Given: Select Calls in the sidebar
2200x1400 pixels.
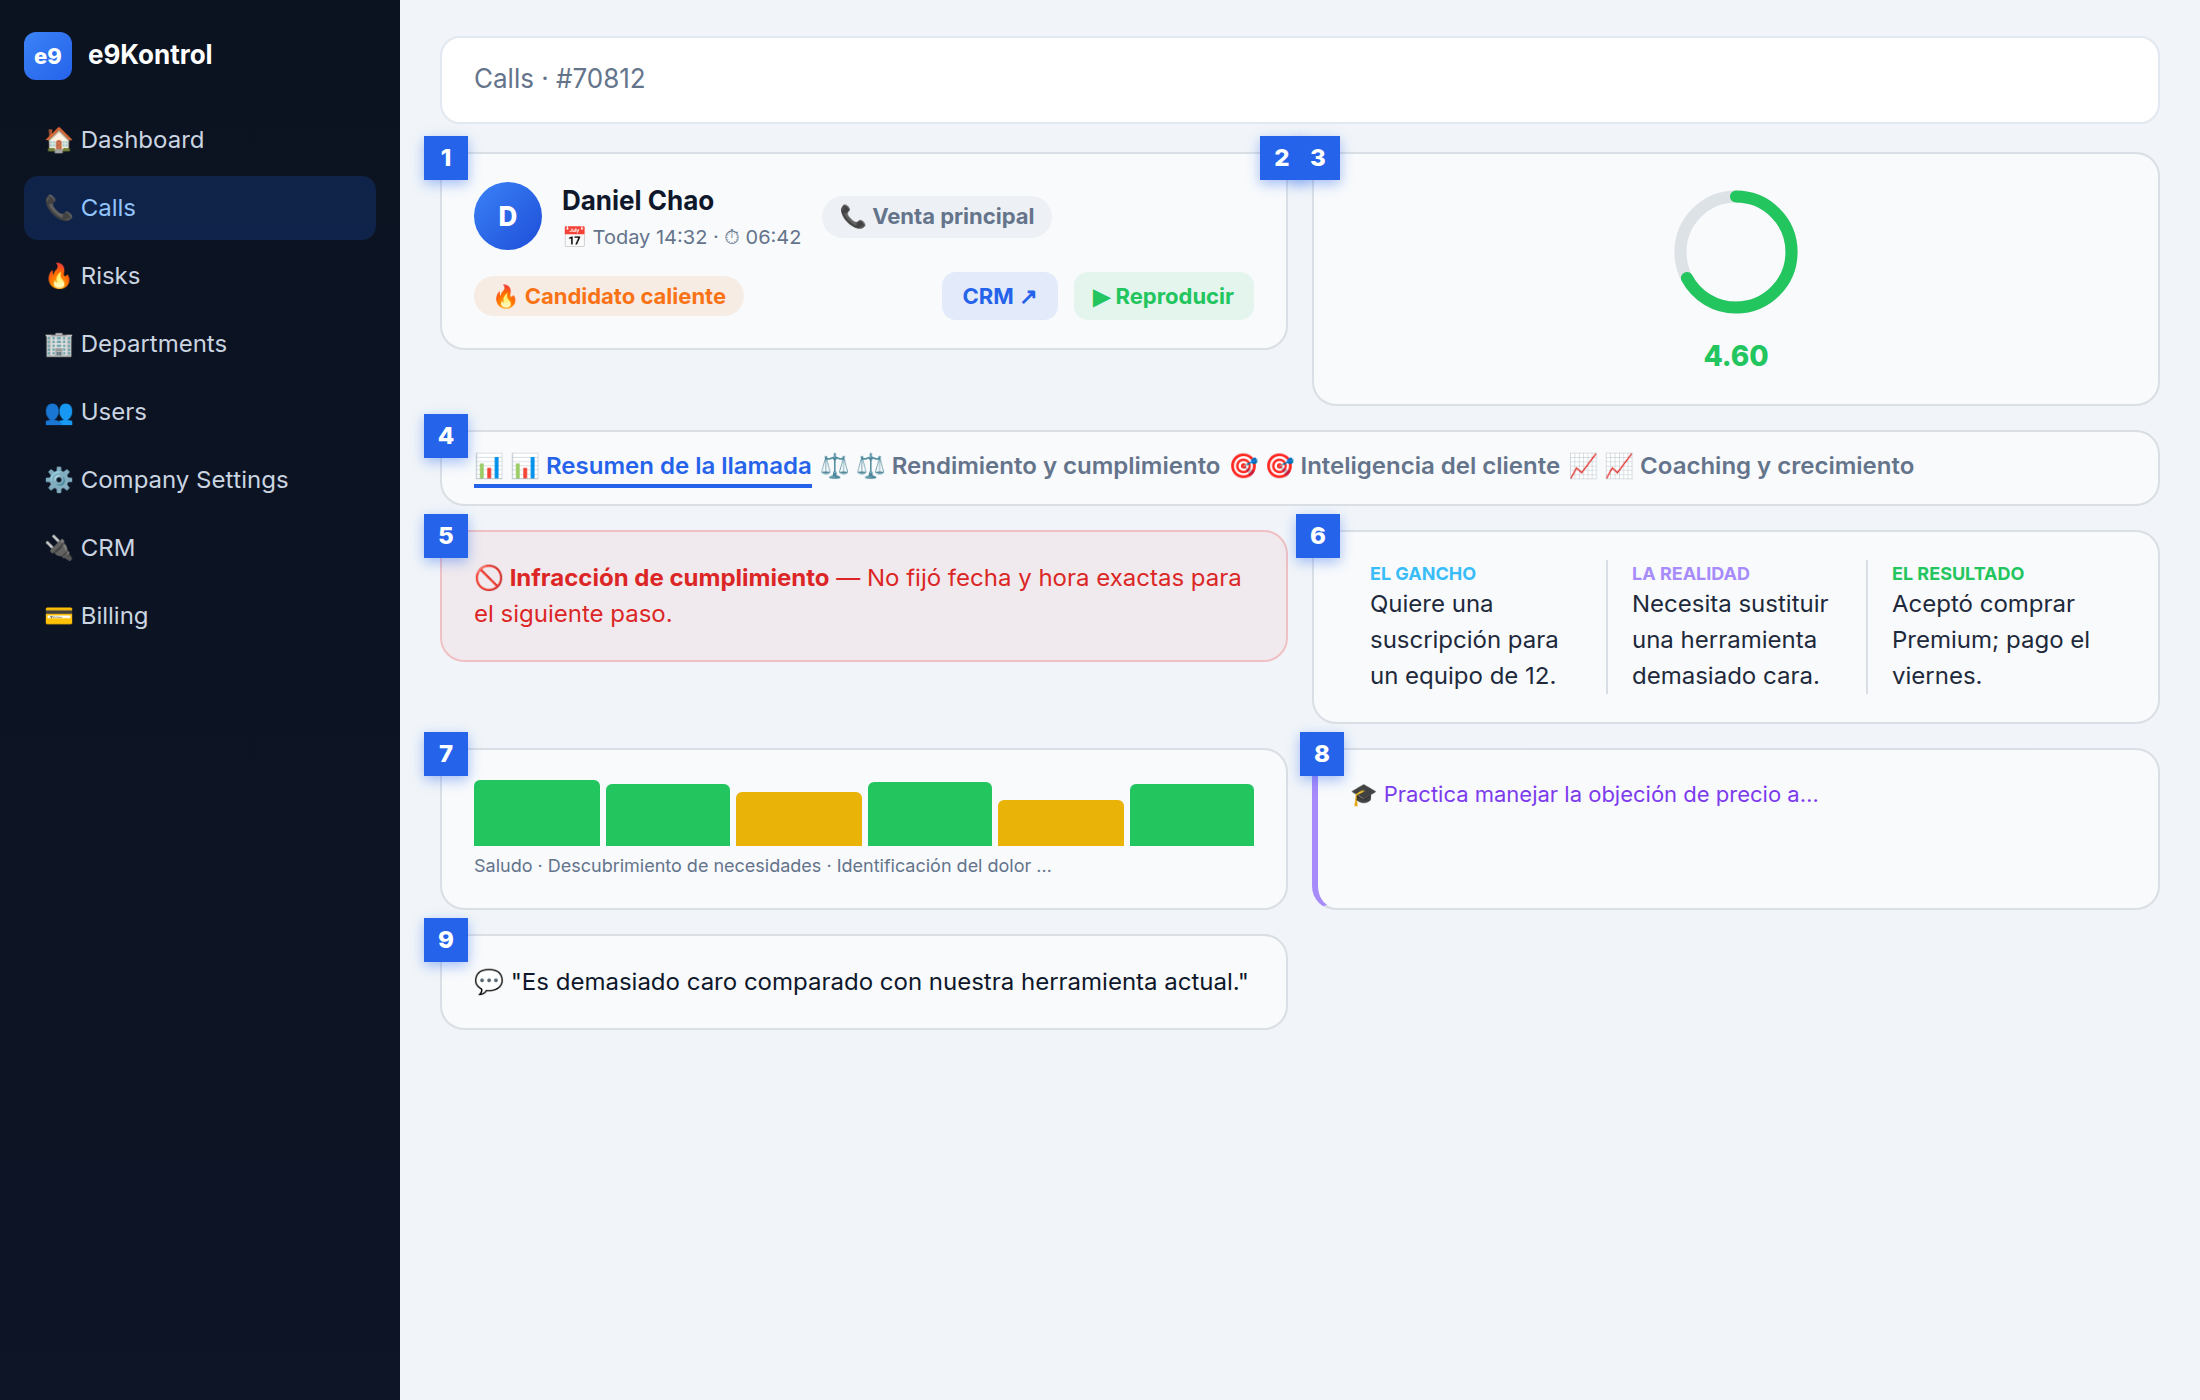Looking at the screenshot, I should click(200, 208).
